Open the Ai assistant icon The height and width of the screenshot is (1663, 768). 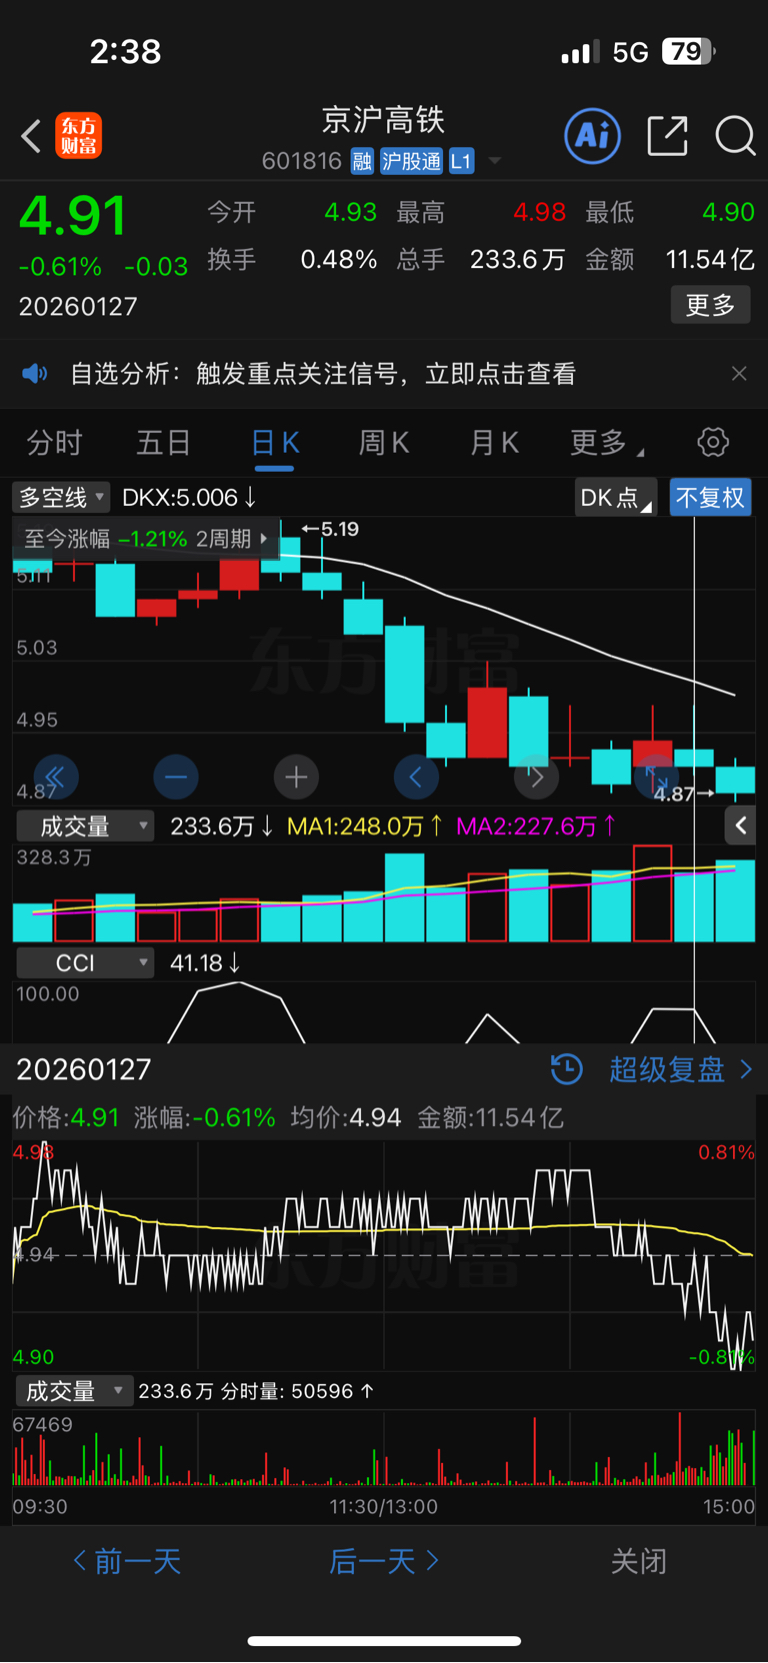[x=593, y=135]
